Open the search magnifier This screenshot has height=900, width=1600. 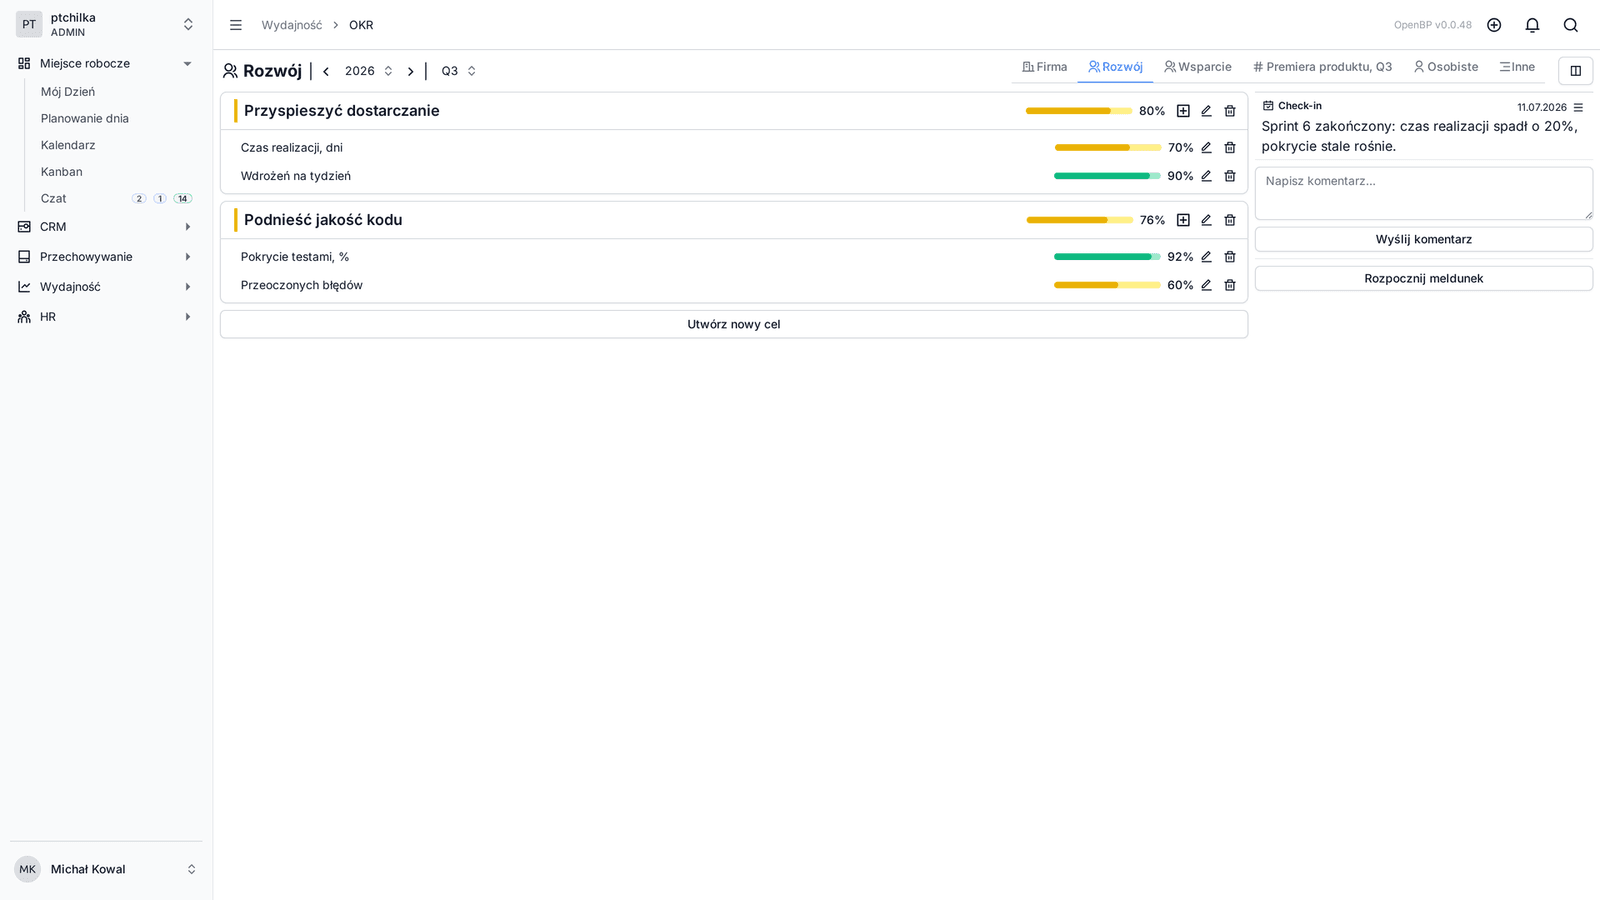click(x=1571, y=25)
